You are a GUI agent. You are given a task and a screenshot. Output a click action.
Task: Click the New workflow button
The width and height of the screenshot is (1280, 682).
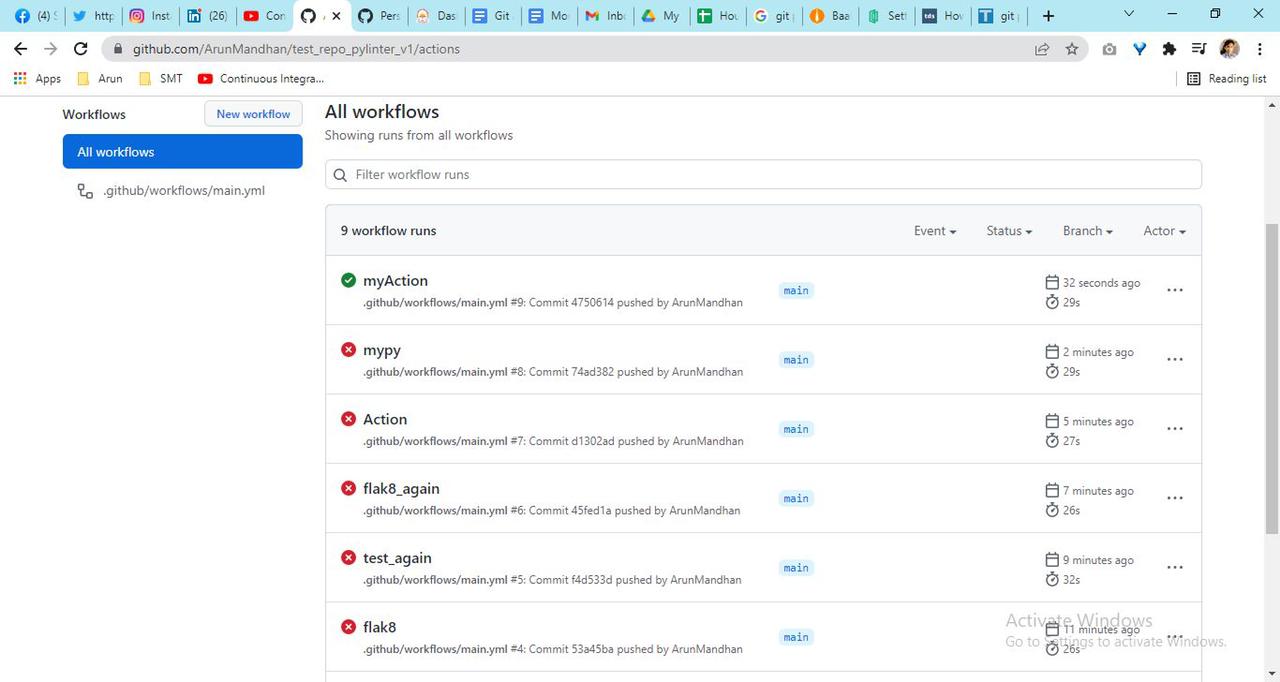[253, 113]
